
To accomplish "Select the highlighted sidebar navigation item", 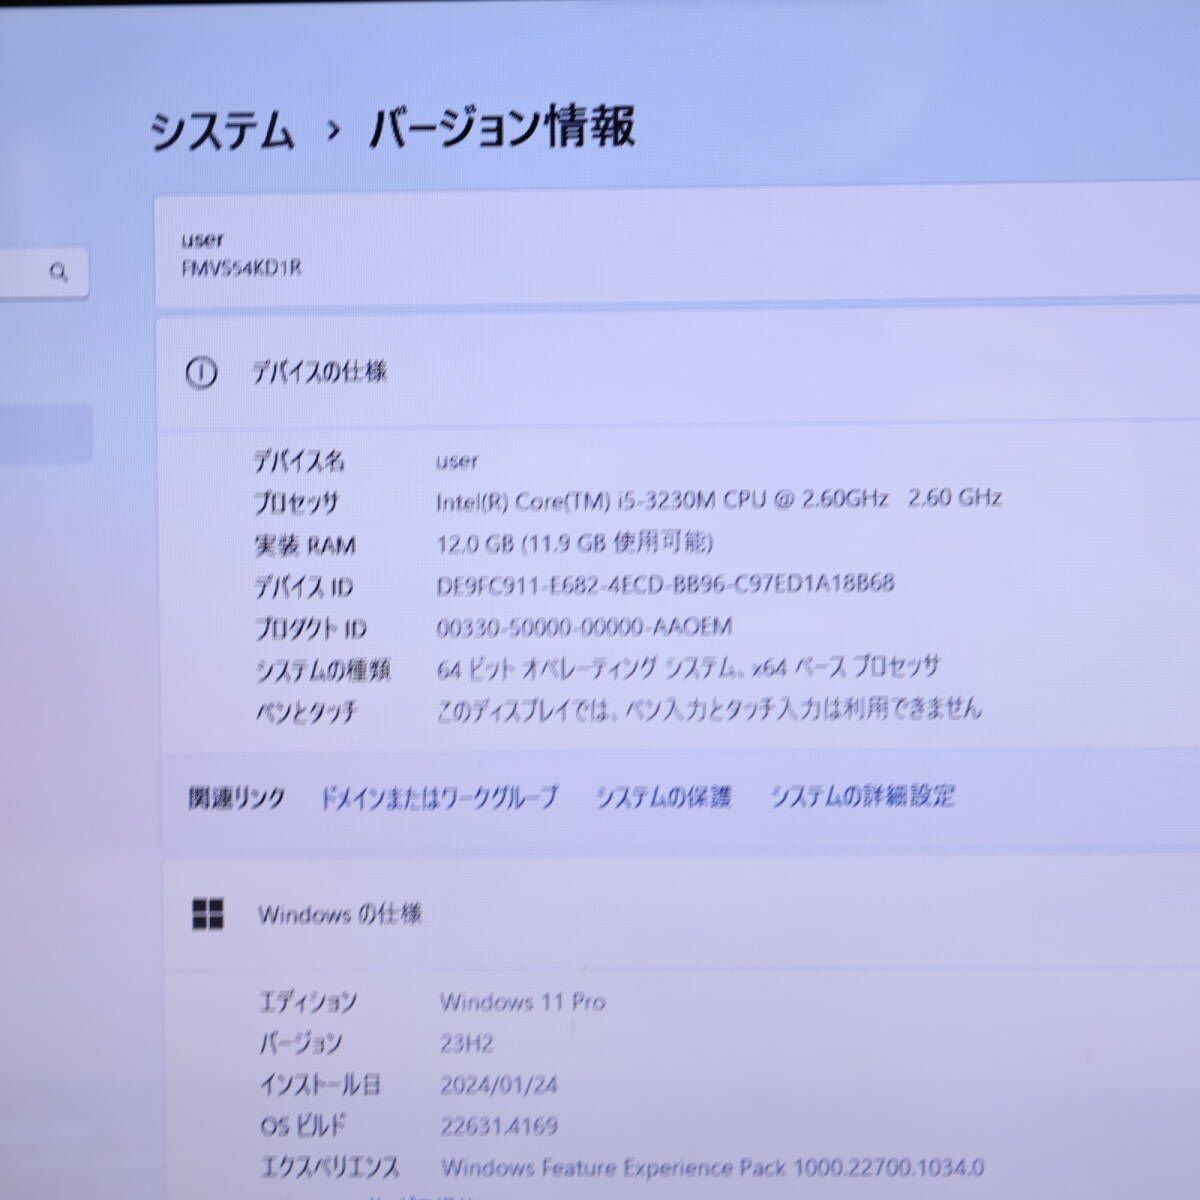I will [x=46, y=433].
